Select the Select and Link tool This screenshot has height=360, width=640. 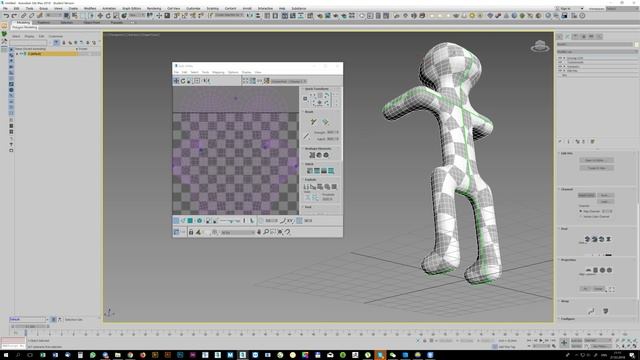pyautogui.click(x=24, y=16)
